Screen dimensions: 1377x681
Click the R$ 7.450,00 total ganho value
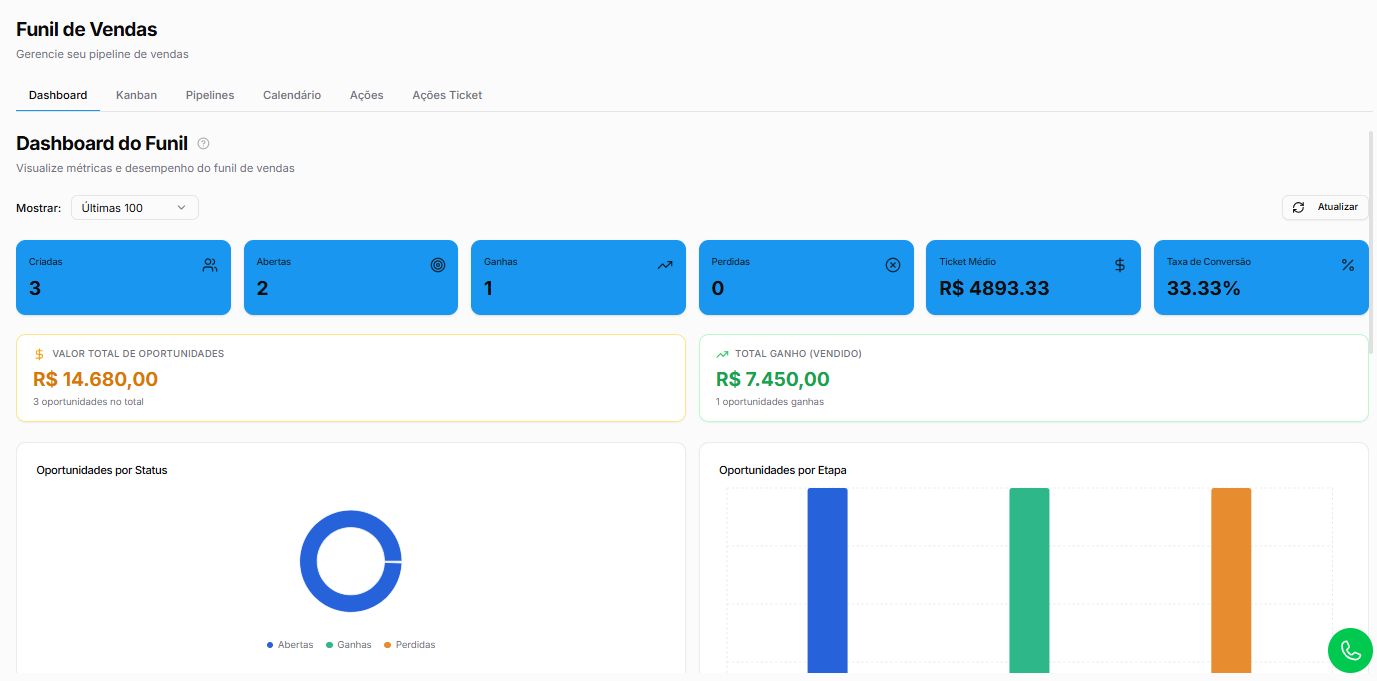point(773,379)
